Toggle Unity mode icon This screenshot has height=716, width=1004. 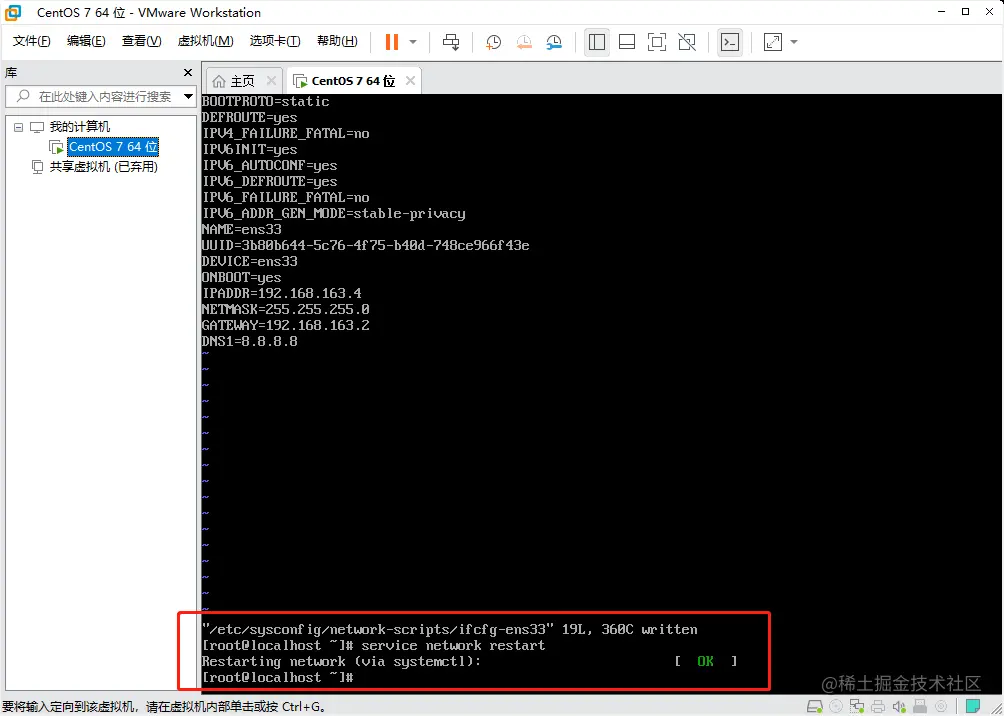[687, 42]
